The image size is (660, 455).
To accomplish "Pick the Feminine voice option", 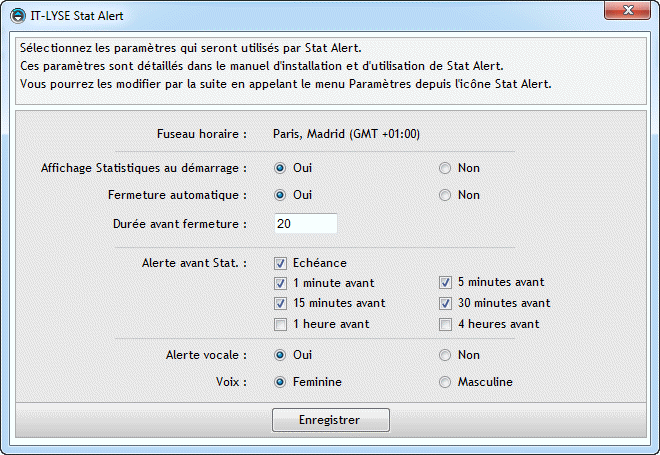I will tap(280, 382).
